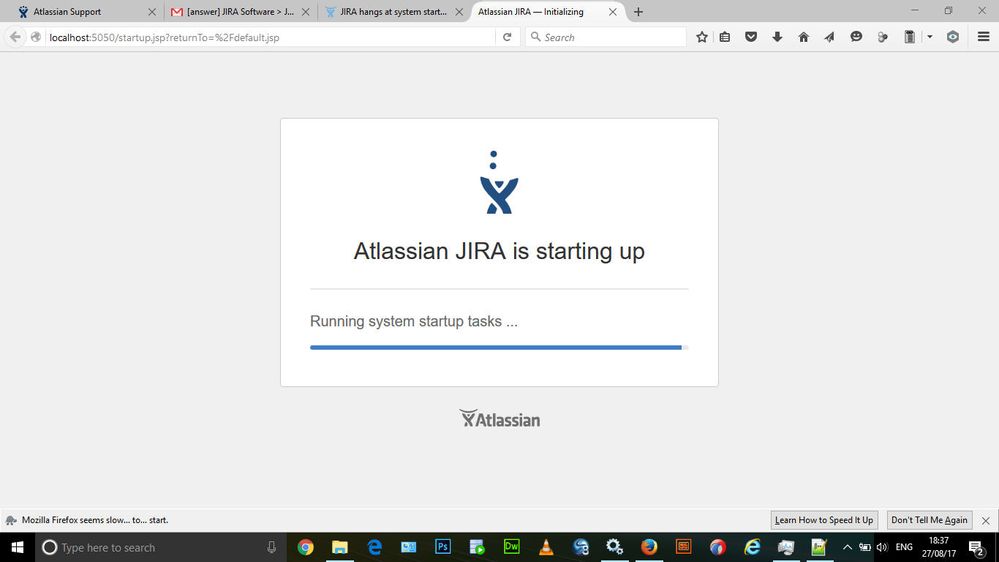
Task: Open the Firefox hamburger menu
Action: 983,37
